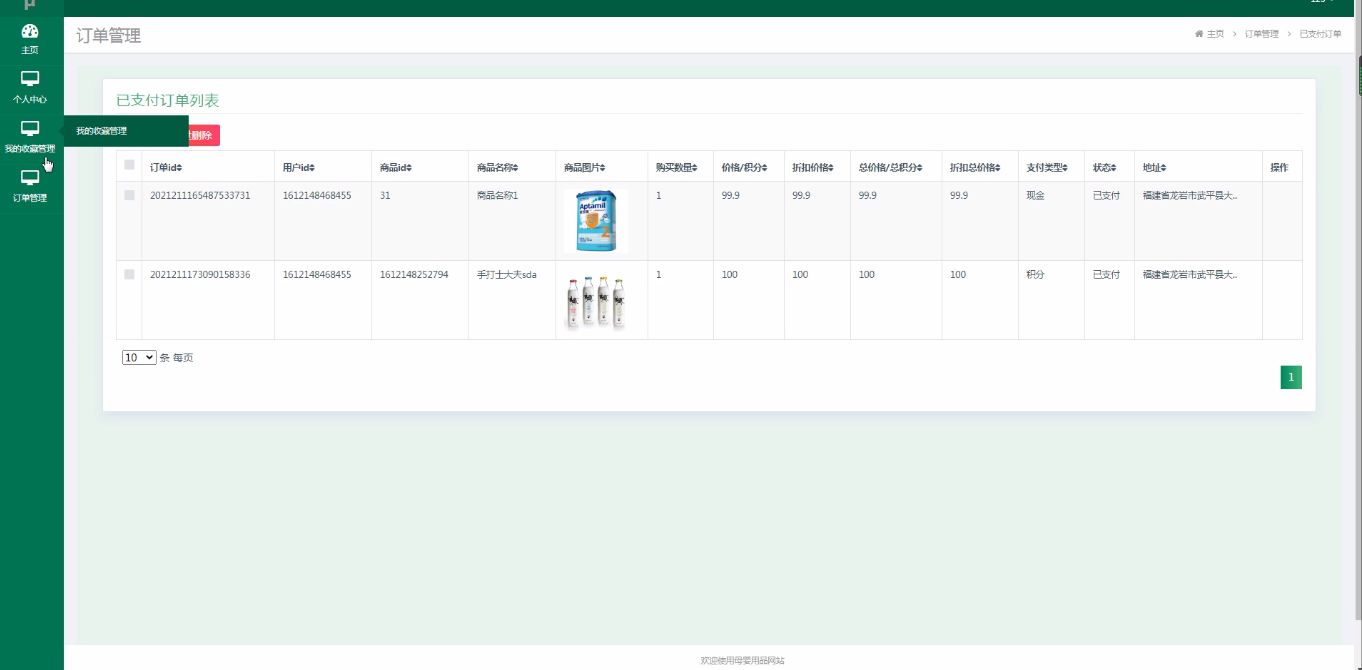Click product name 商品名称1
The height and width of the screenshot is (670, 1362).
coord(497,195)
